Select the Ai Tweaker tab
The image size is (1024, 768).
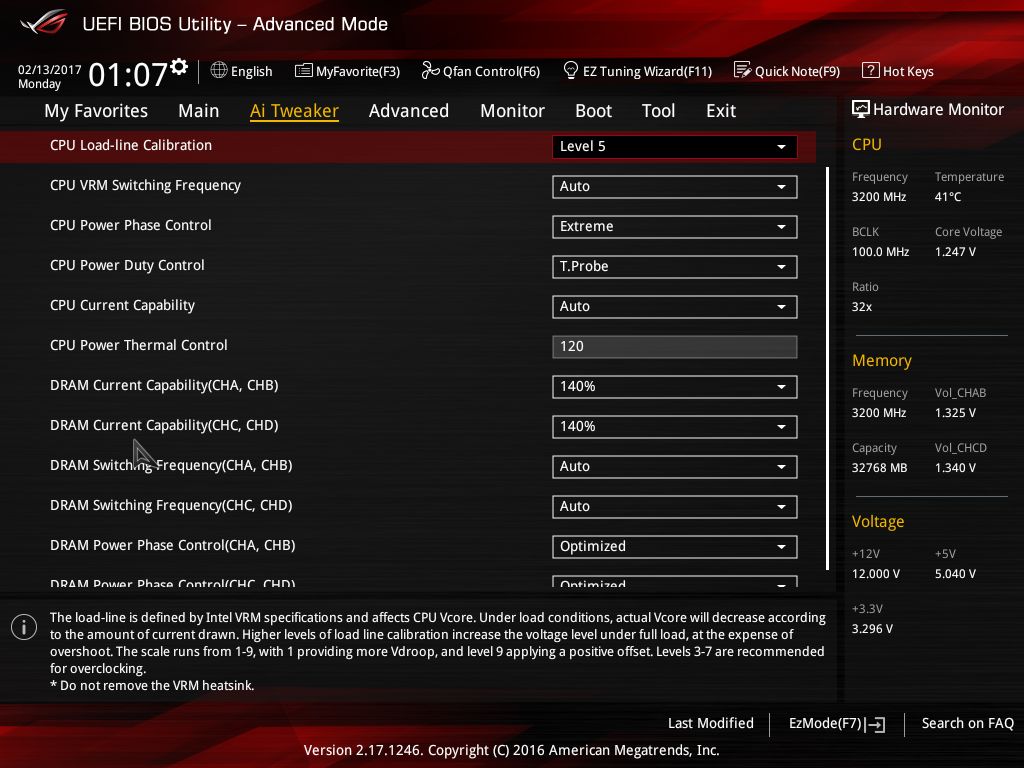pos(294,111)
